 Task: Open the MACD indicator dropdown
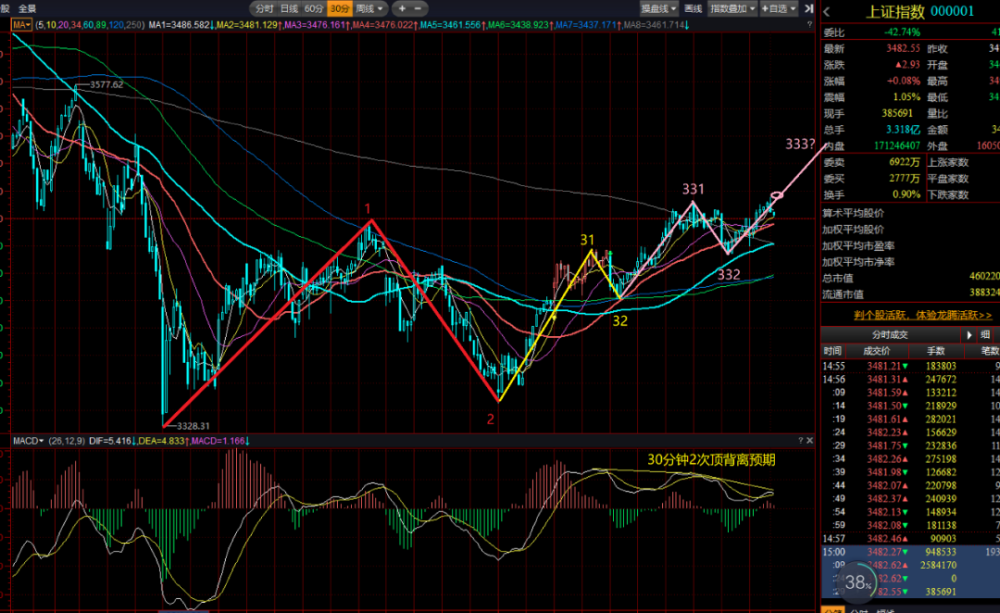tap(28, 441)
